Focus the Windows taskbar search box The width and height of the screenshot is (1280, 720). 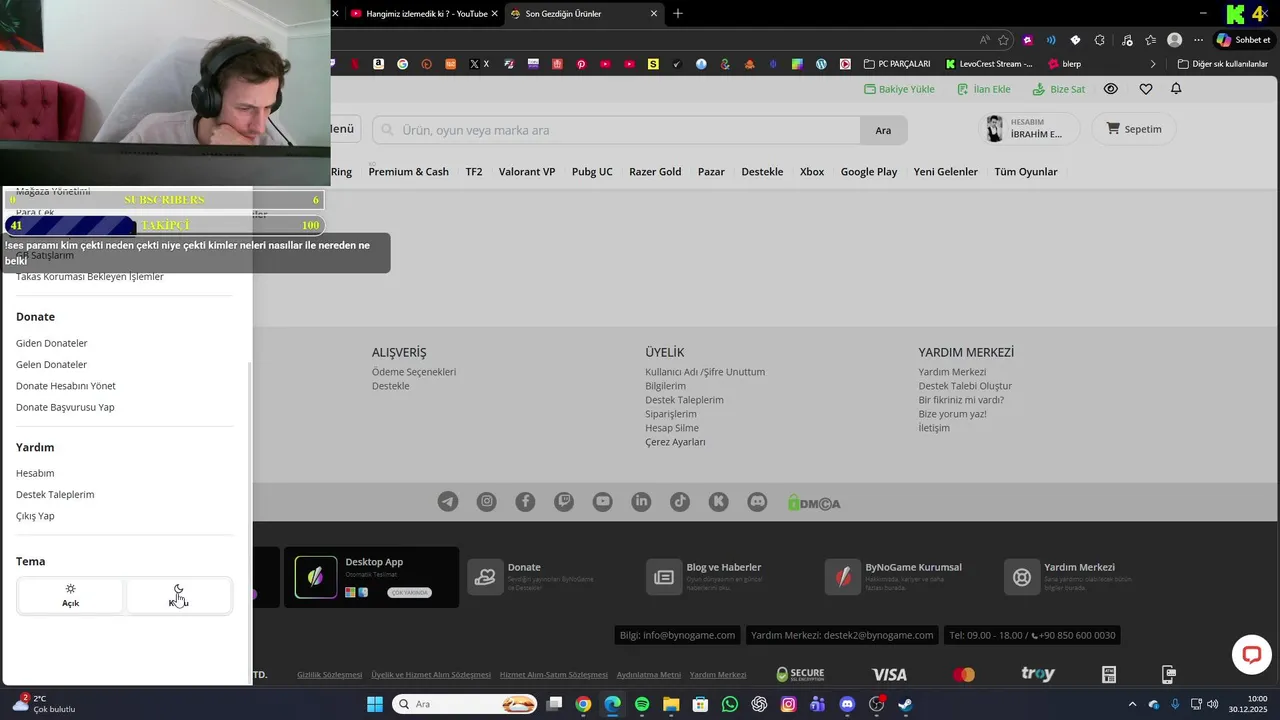tap(464, 704)
